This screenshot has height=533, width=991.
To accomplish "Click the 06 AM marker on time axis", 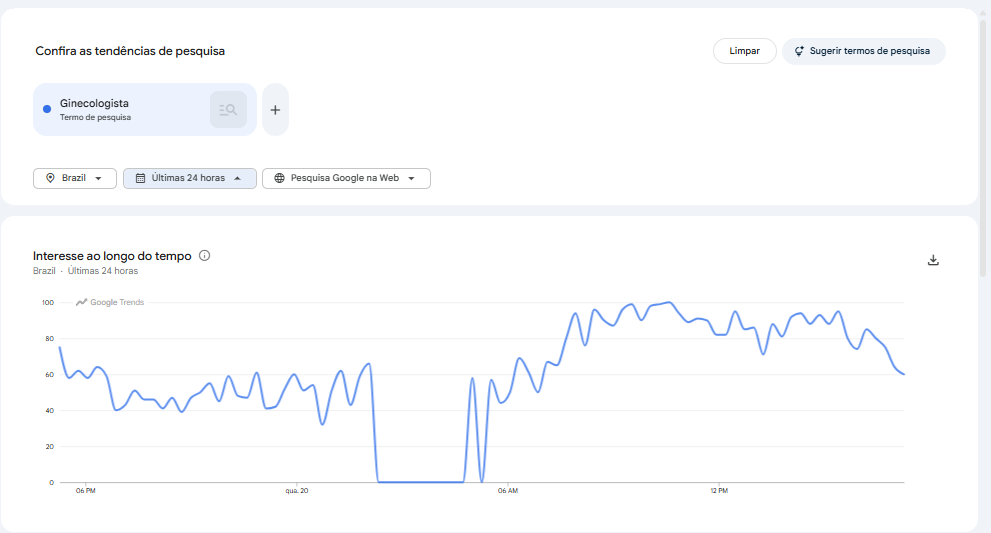I will coord(508,491).
